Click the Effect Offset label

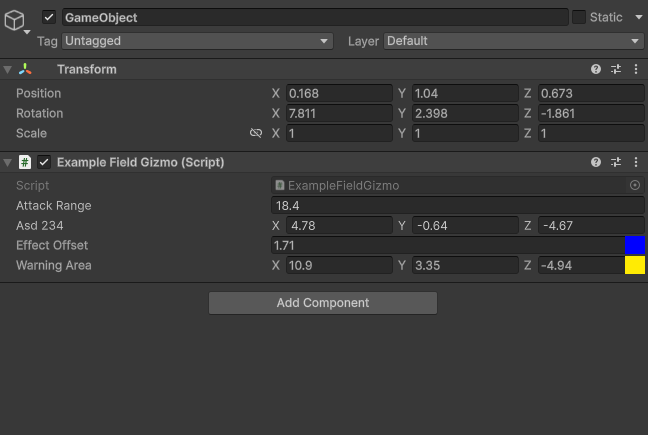point(52,245)
